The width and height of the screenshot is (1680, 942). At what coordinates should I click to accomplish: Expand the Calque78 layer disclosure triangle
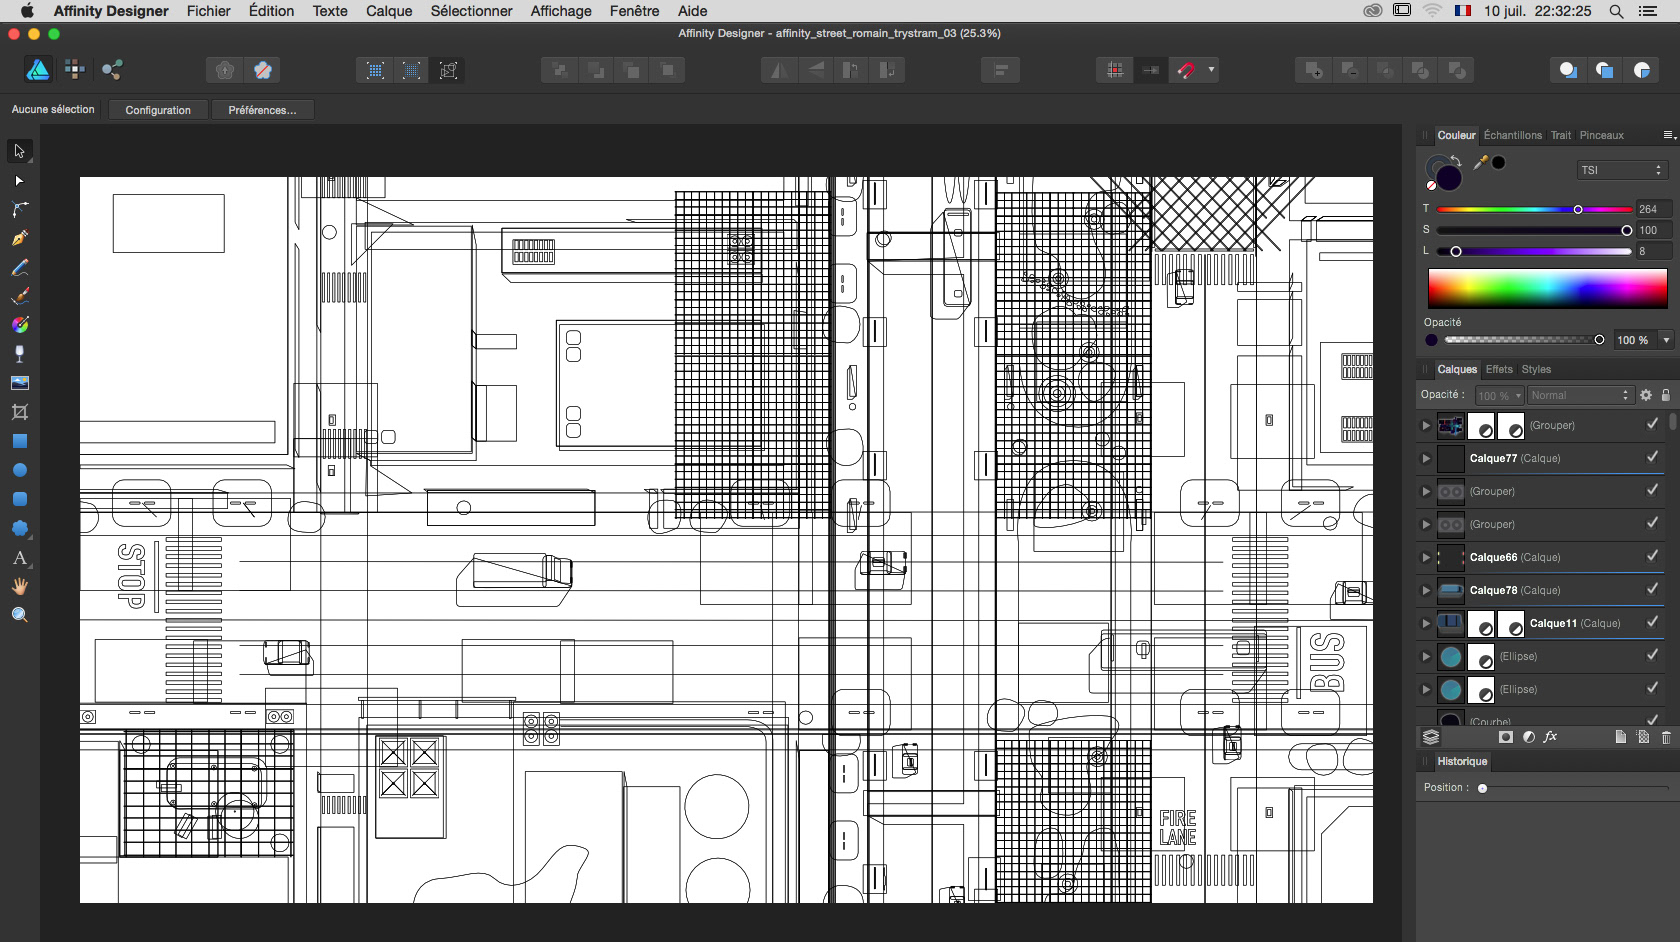1426,590
